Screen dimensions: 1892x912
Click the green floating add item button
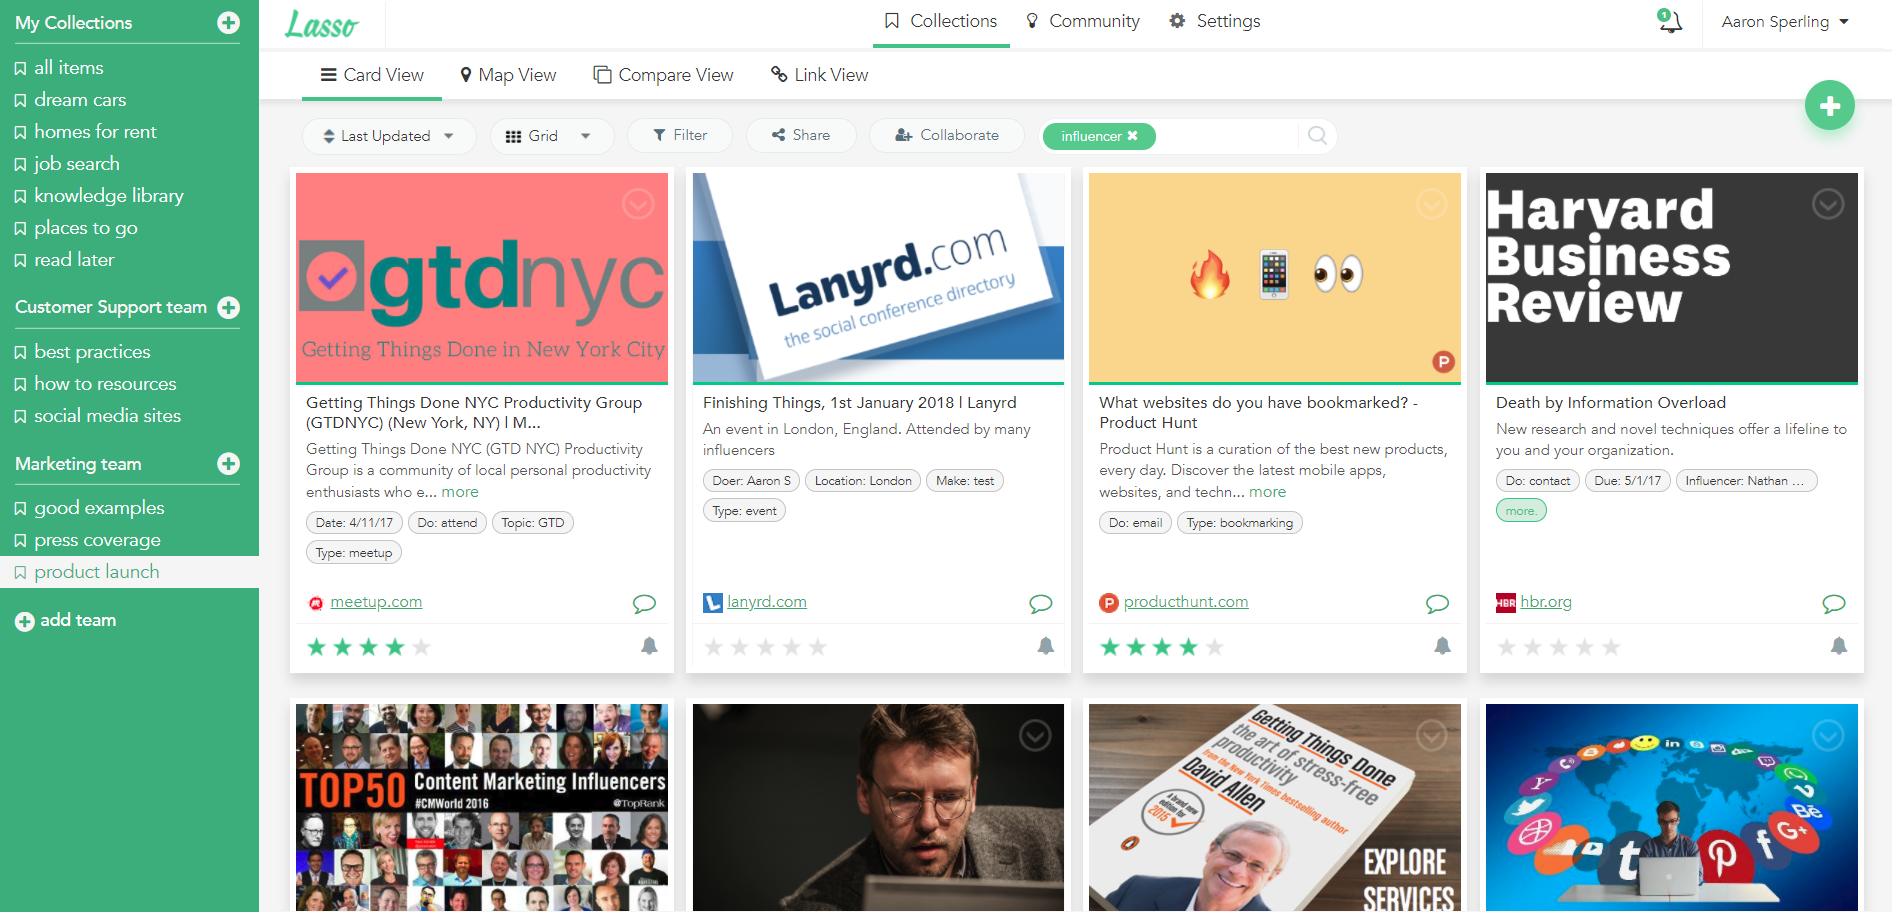1829,106
